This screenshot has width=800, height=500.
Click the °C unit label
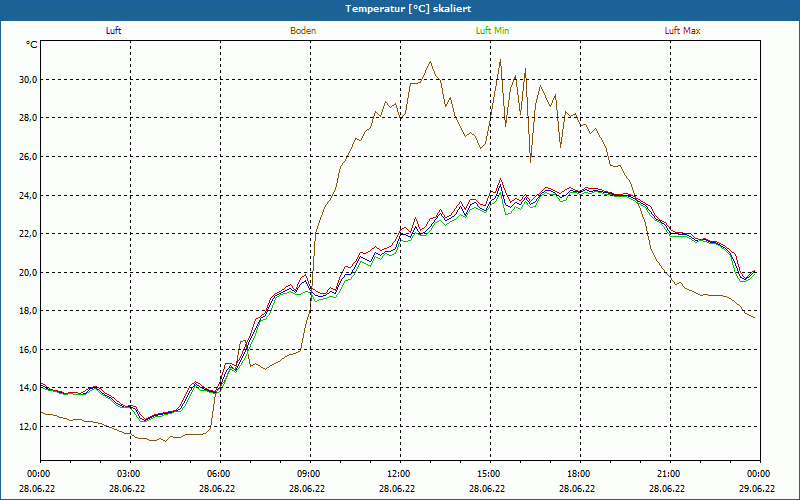[32, 45]
